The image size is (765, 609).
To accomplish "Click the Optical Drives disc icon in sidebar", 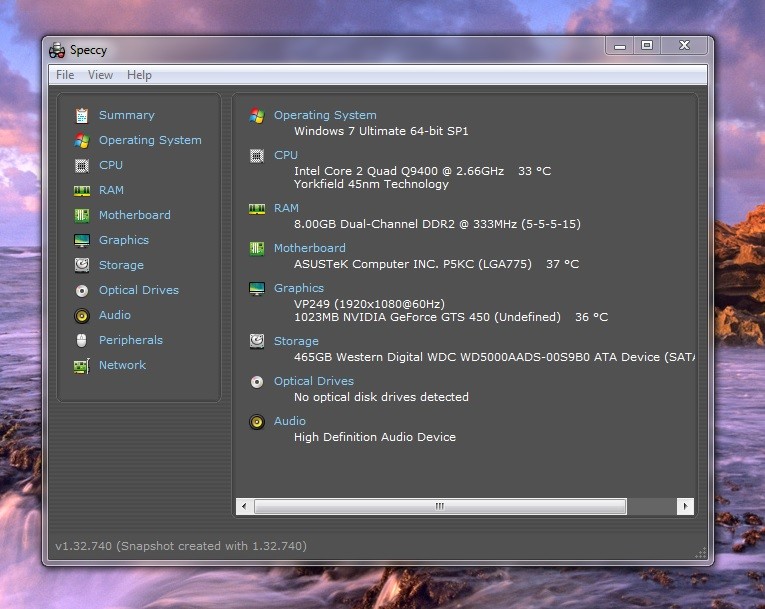I will pos(82,290).
